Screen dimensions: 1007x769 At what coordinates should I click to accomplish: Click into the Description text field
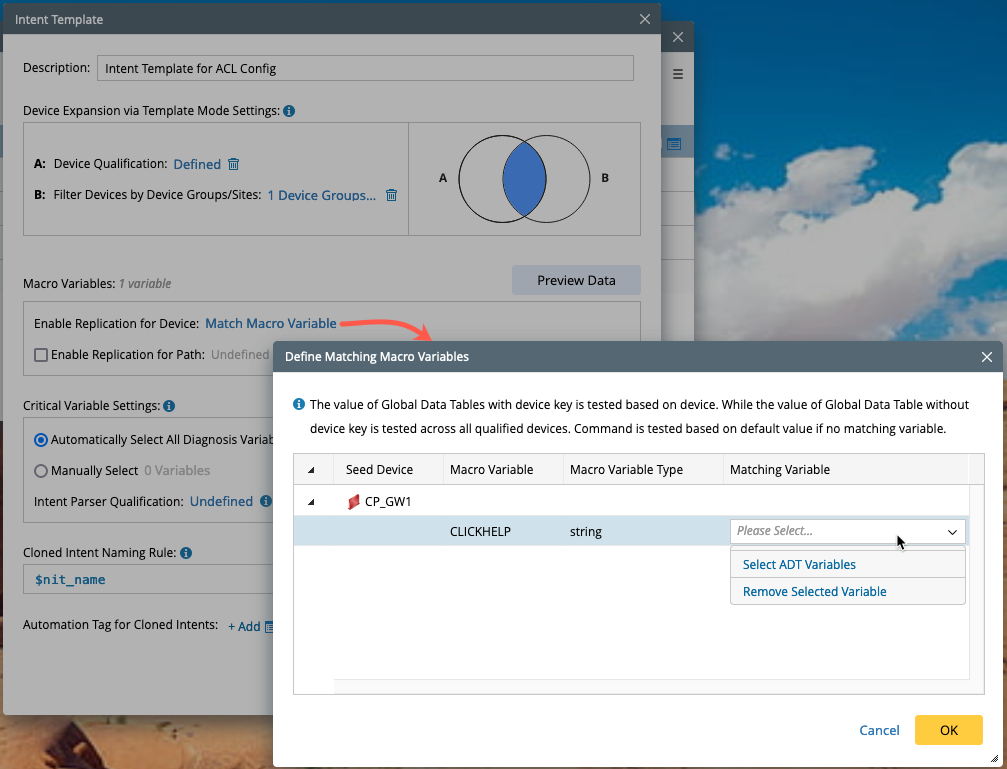click(x=365, y=68)
